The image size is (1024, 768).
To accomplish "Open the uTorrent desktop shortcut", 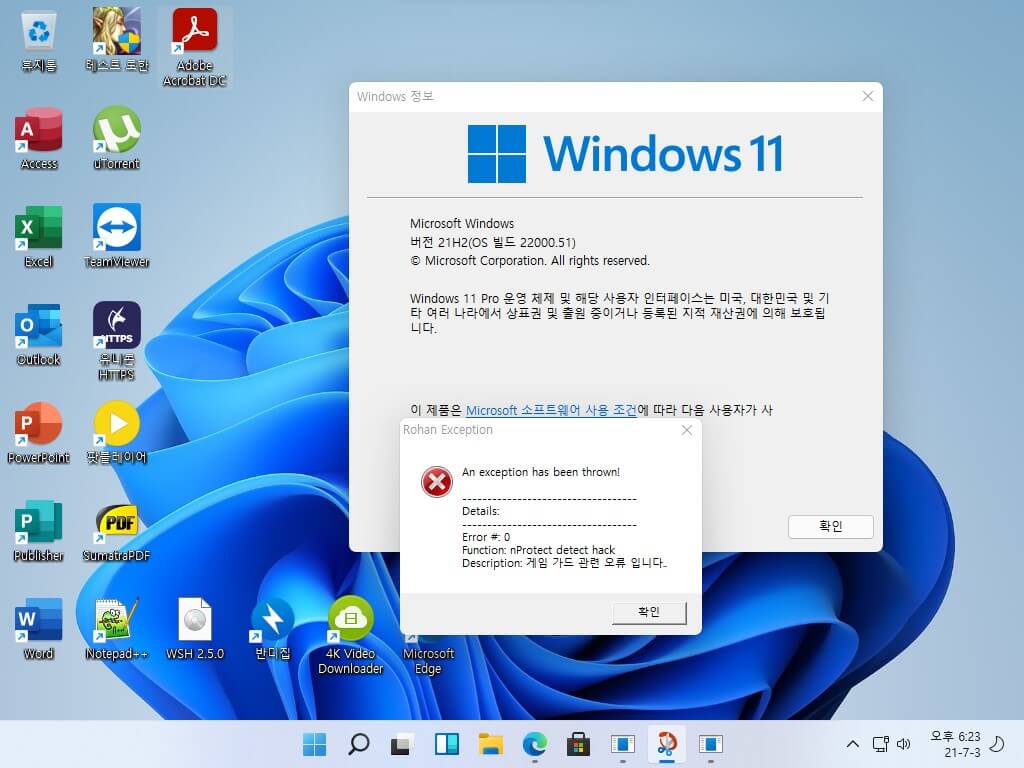I will (x=116, y=138).
